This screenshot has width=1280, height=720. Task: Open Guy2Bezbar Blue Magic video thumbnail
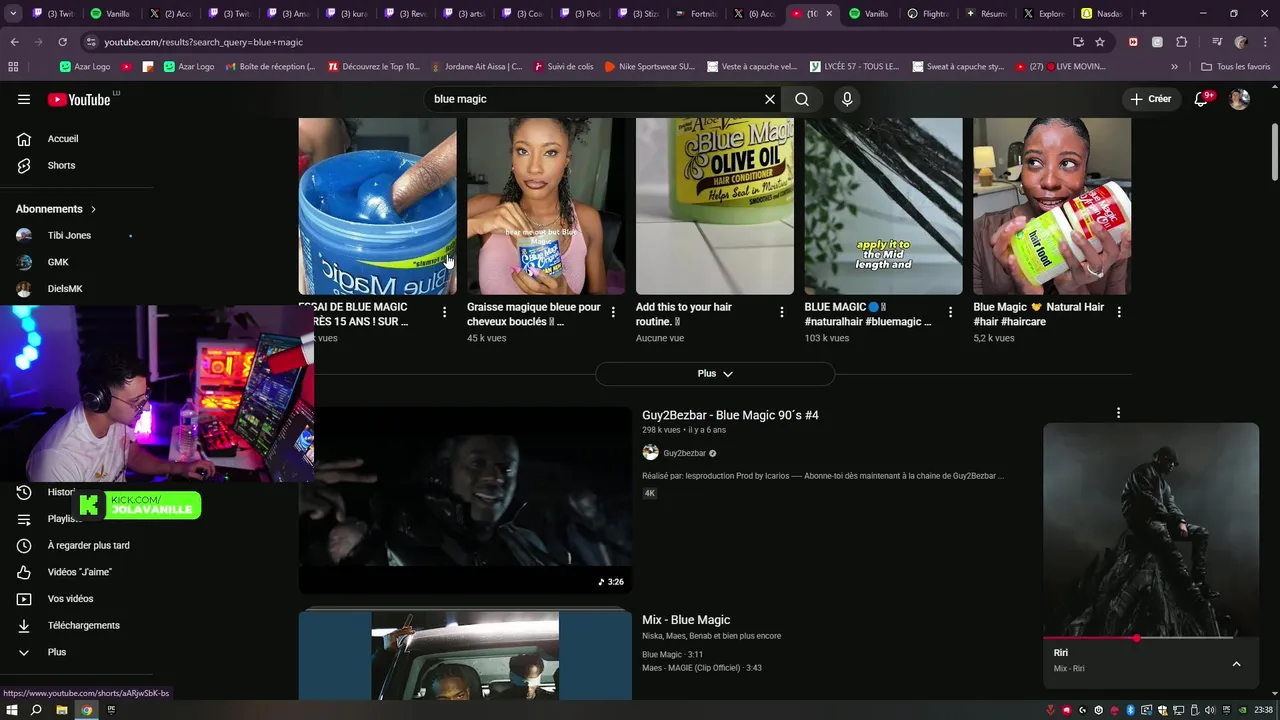pos(465,500)
